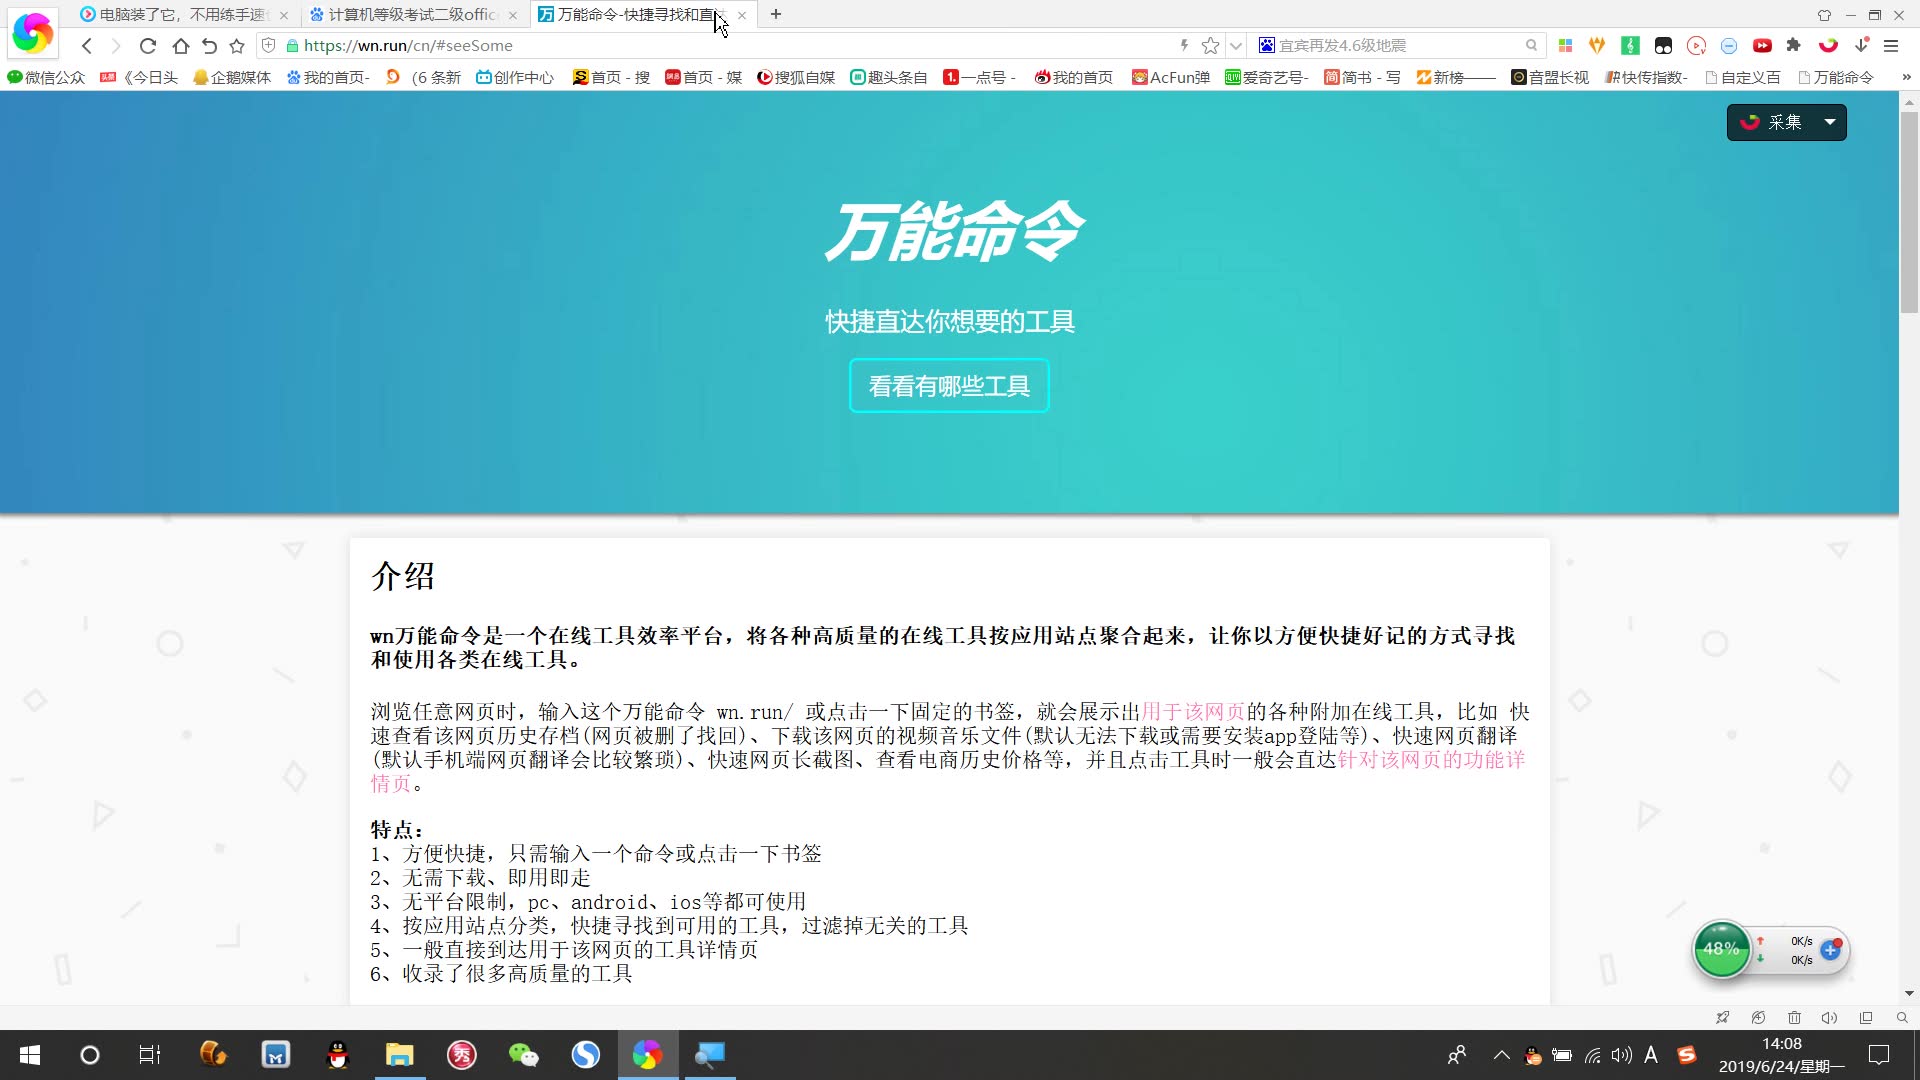Click the 看看有哪些工具 button
This screenshot has width=1920, height=1080.
(948, 386)
